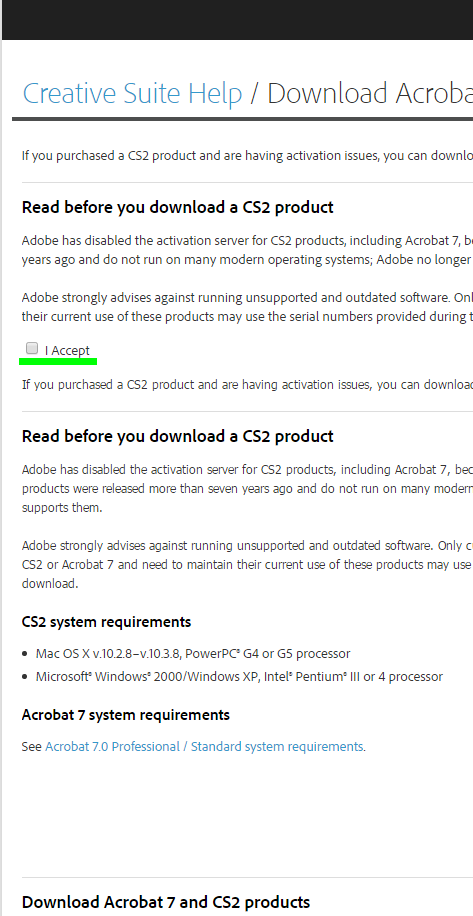
Task: Click "Read before you download" heading above the checkbox
Action: [178, 207]
